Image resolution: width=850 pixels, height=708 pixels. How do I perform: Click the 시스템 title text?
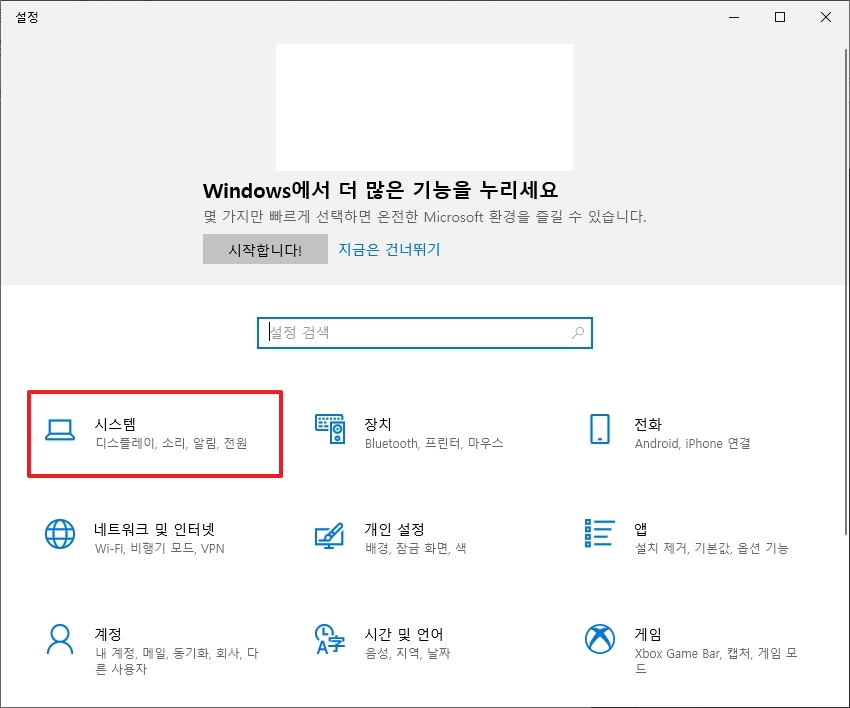click(x=115, y=424)
